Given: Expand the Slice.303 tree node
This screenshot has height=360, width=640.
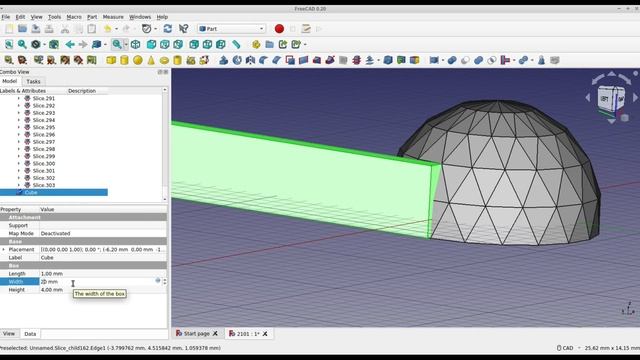Looking at the screenshot, I should (18, 185).
